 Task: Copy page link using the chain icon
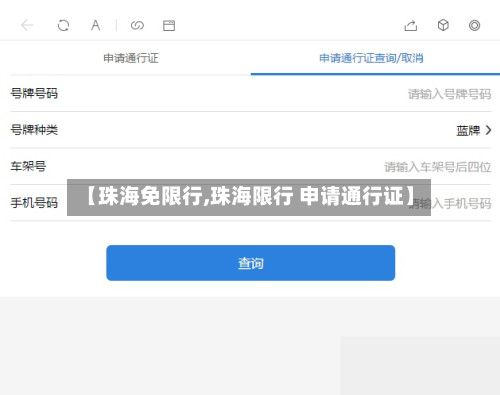point(137,25)
